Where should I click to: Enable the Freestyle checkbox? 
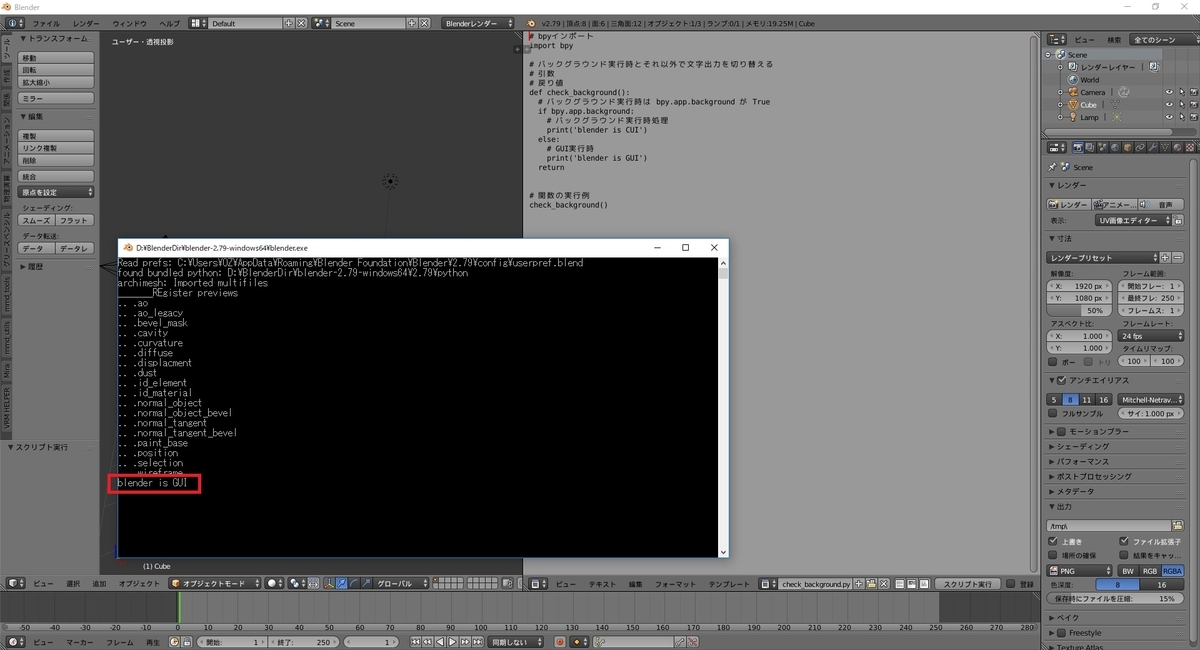pyautogui.click(x=1062, y=633)
